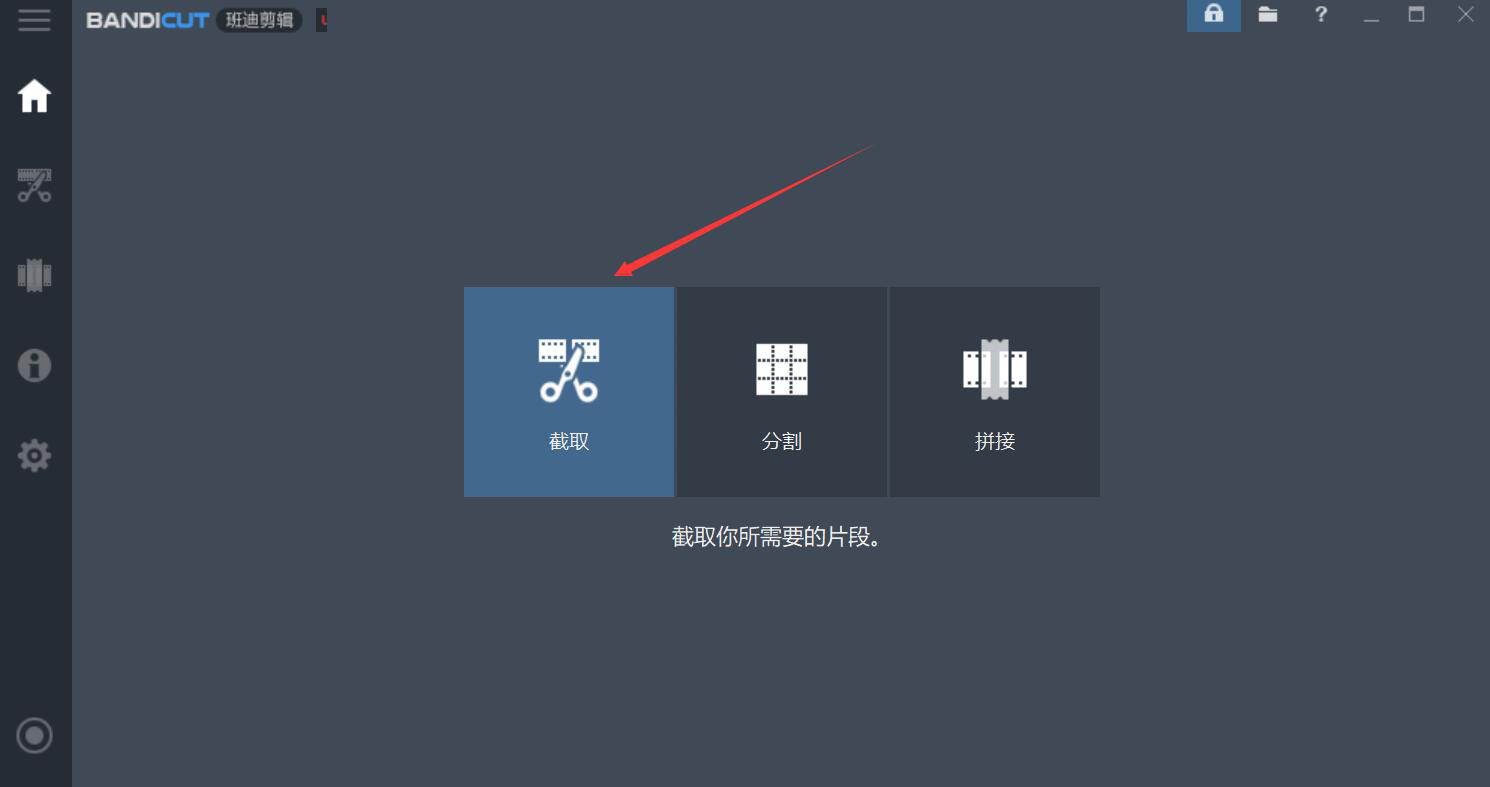
Task: Minimize the Bandicut window
Action: coord(1371,15)
